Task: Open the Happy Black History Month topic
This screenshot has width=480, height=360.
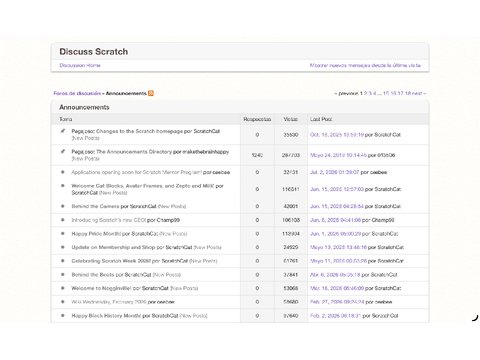Action: point(106,316)
